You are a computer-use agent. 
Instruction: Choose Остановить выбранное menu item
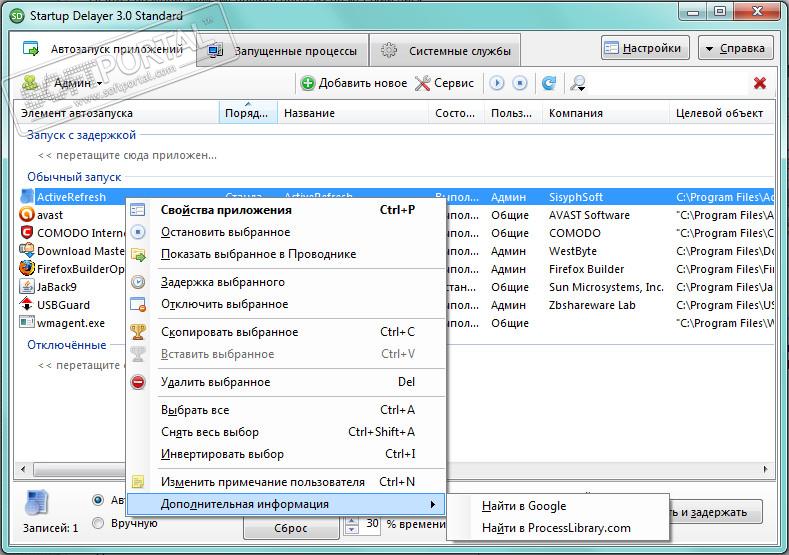(x=287, y=232)
